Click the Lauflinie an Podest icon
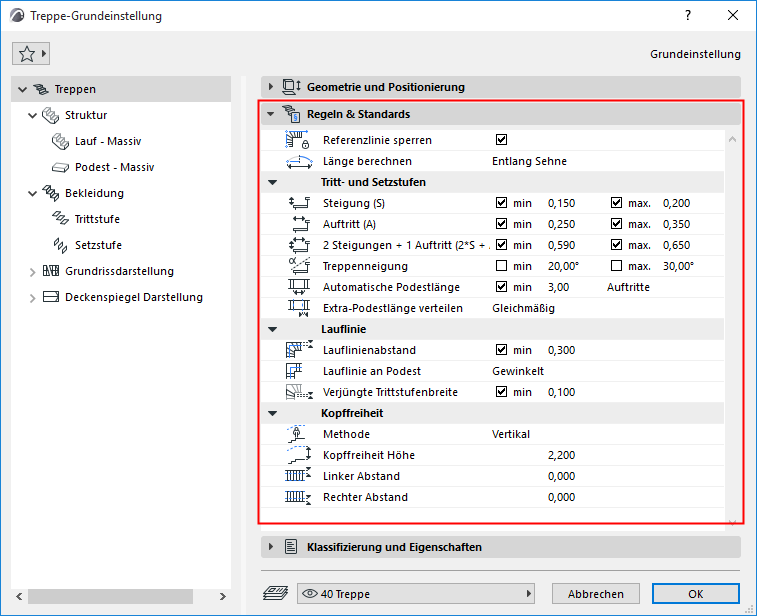 tap(294, 371)
